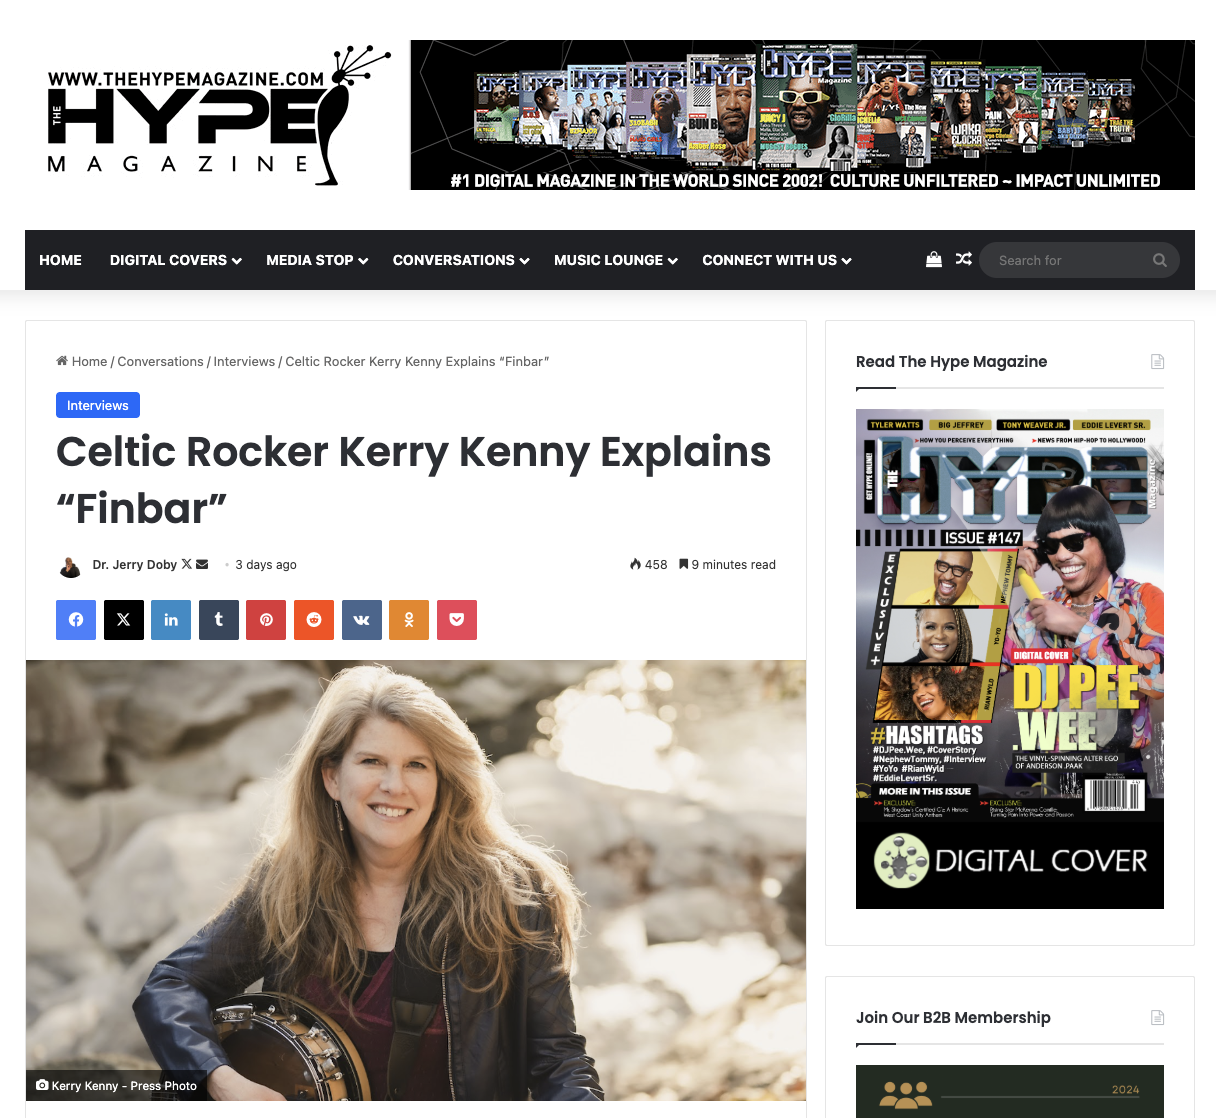Pin the article on Pinterest
The width and height of the screenshot is (1216, 1118).
(x=266, y=620)
